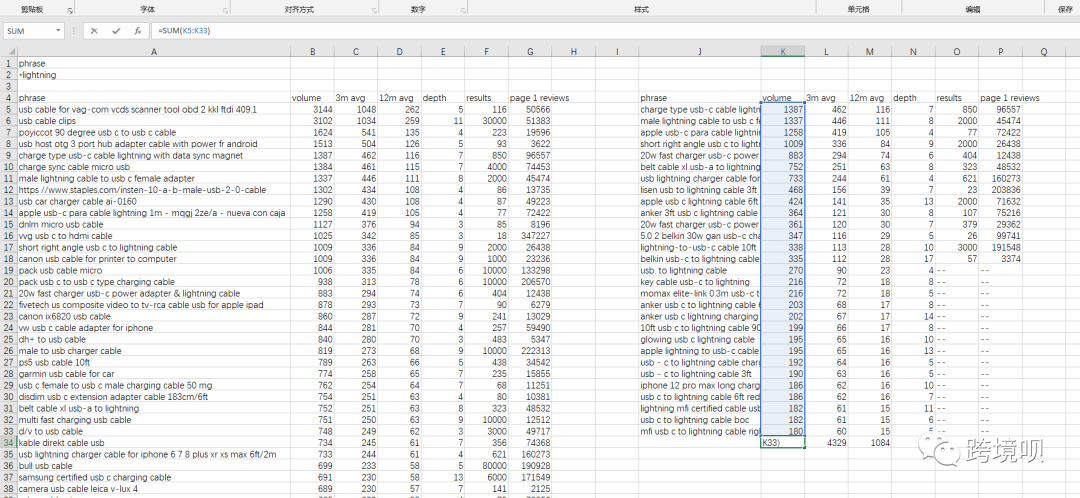The width and height of the screenshot is (1080, 498).
Task: Click the staples.com insten URL cell
Action: 154,190
